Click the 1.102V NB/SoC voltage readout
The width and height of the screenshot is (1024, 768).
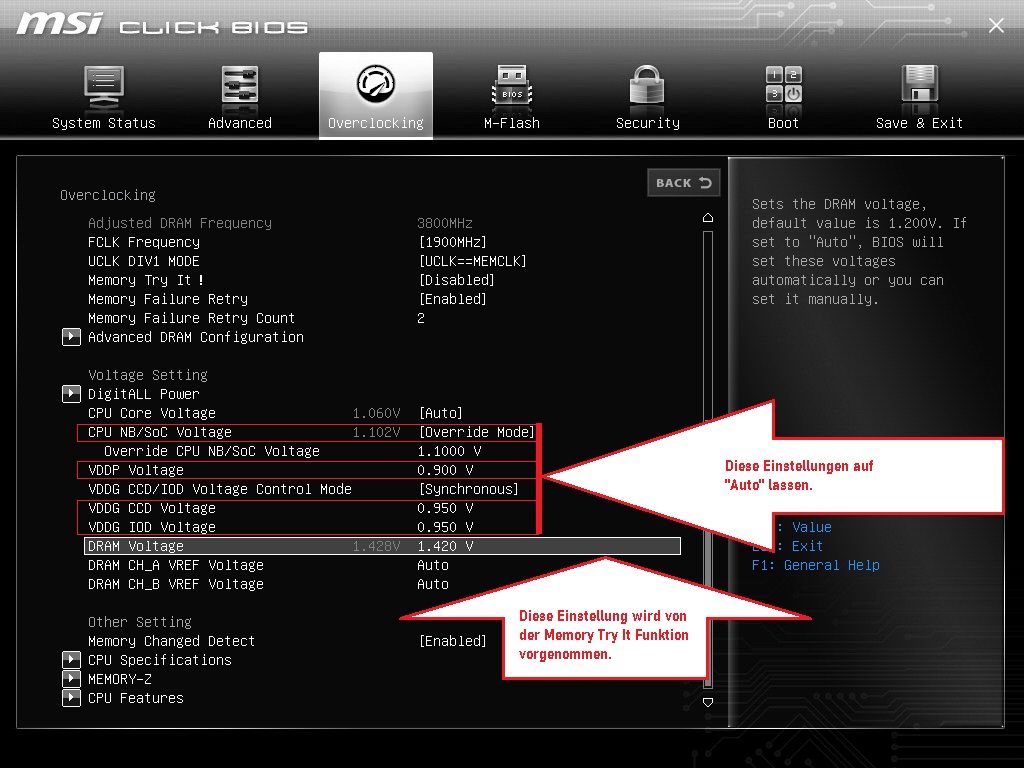376,432
